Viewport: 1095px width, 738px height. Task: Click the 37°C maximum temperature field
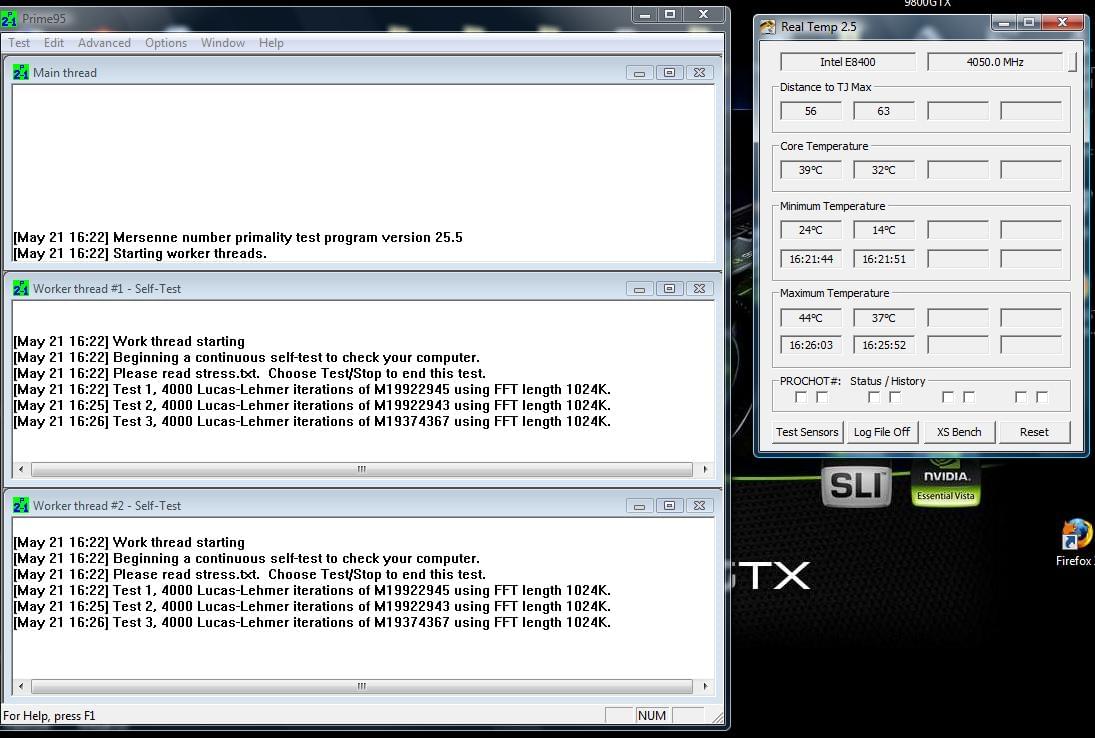[x=883, y=318]
